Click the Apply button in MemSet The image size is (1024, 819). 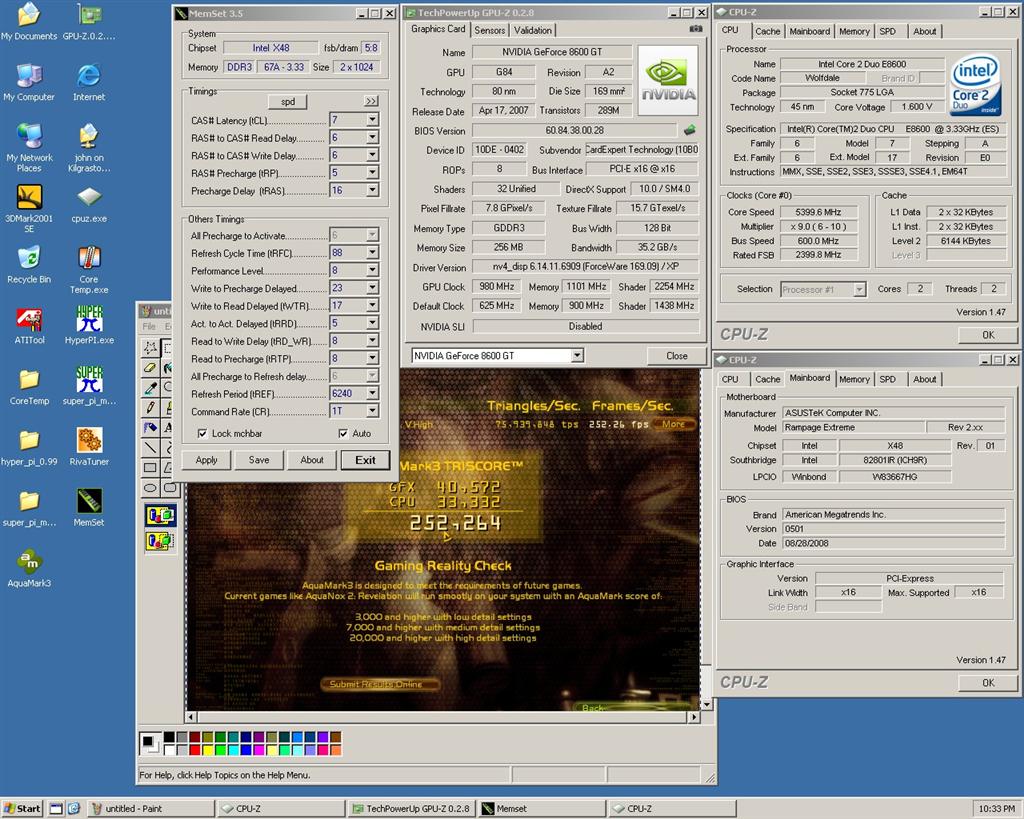coord(206,460)
